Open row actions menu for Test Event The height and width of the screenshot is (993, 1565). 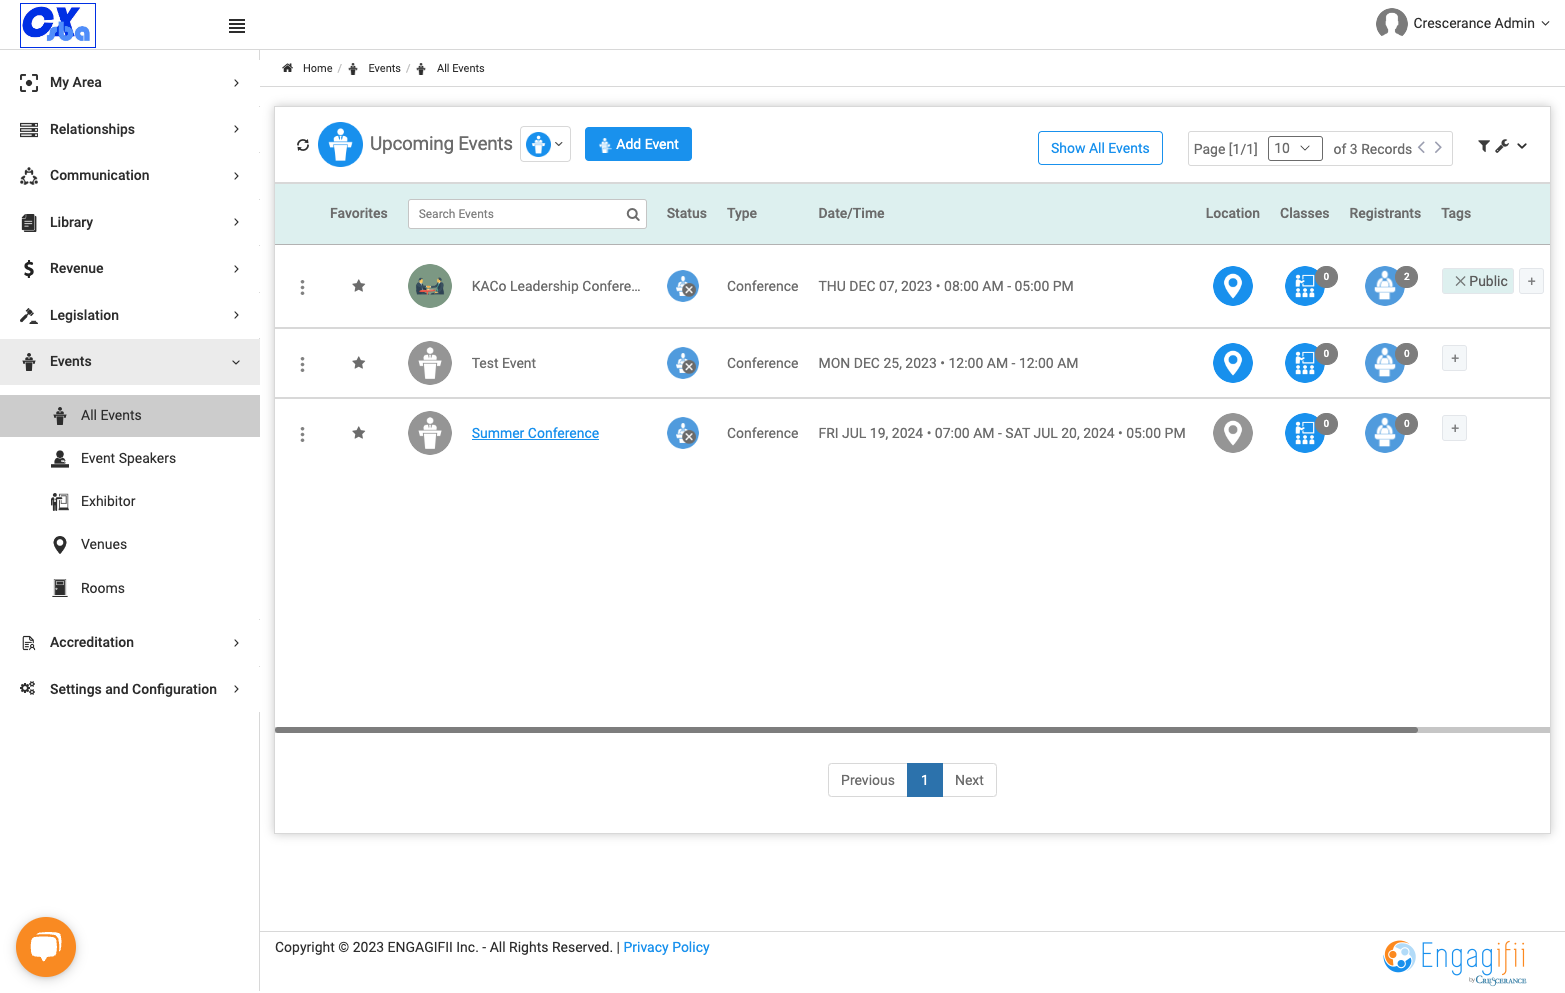[302, 364]
